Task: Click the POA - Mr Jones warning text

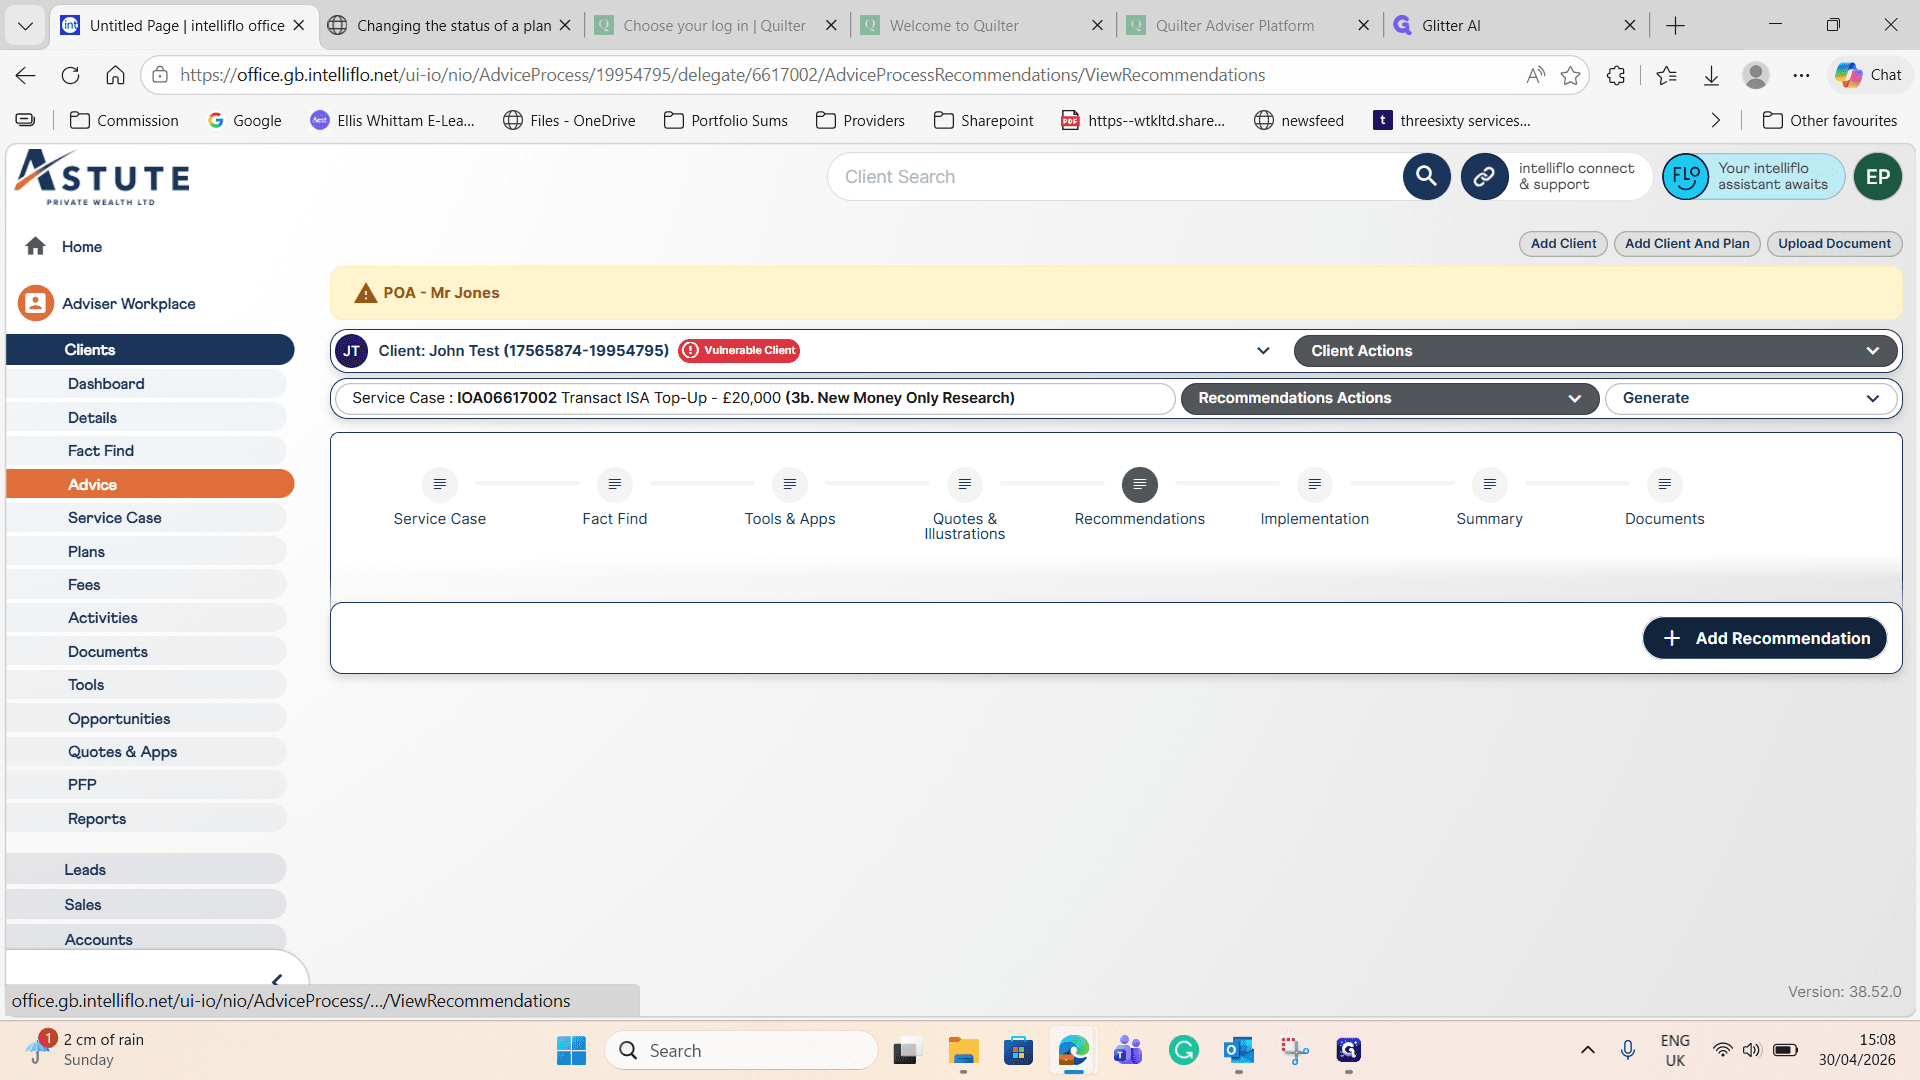Action: tap(441, 293)
